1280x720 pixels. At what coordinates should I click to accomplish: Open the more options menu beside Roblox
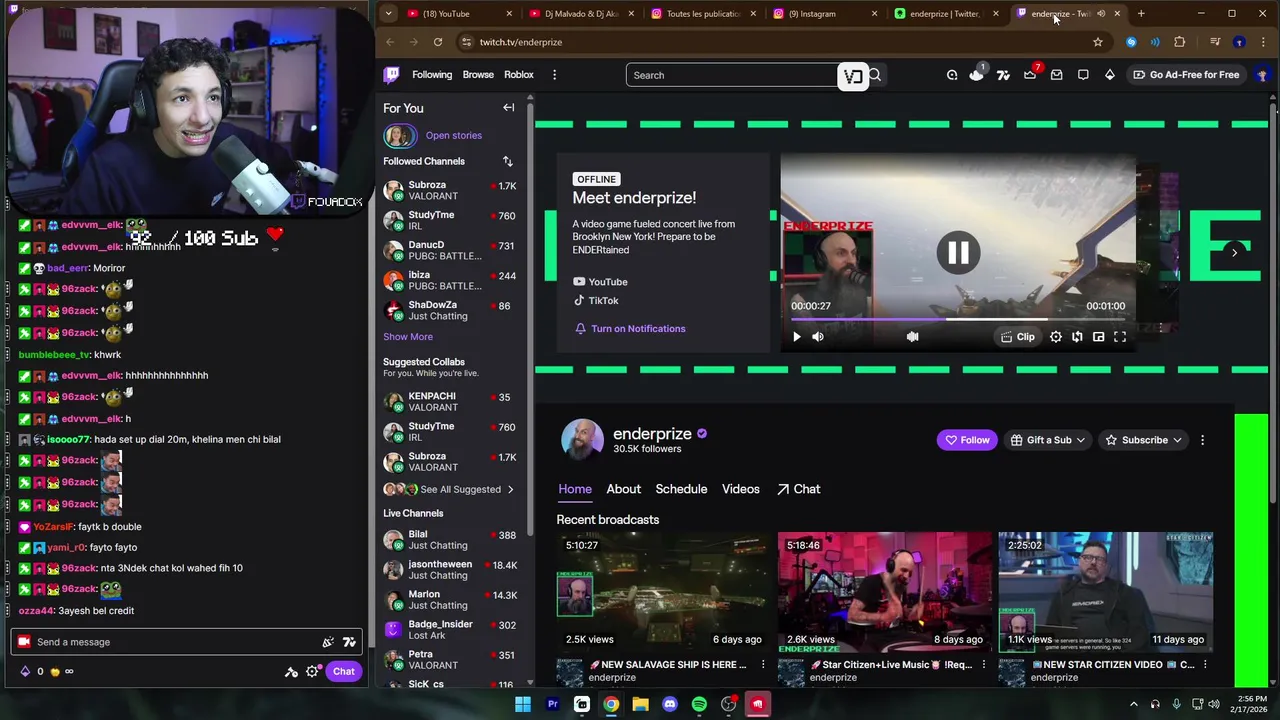tap(554, 75)
